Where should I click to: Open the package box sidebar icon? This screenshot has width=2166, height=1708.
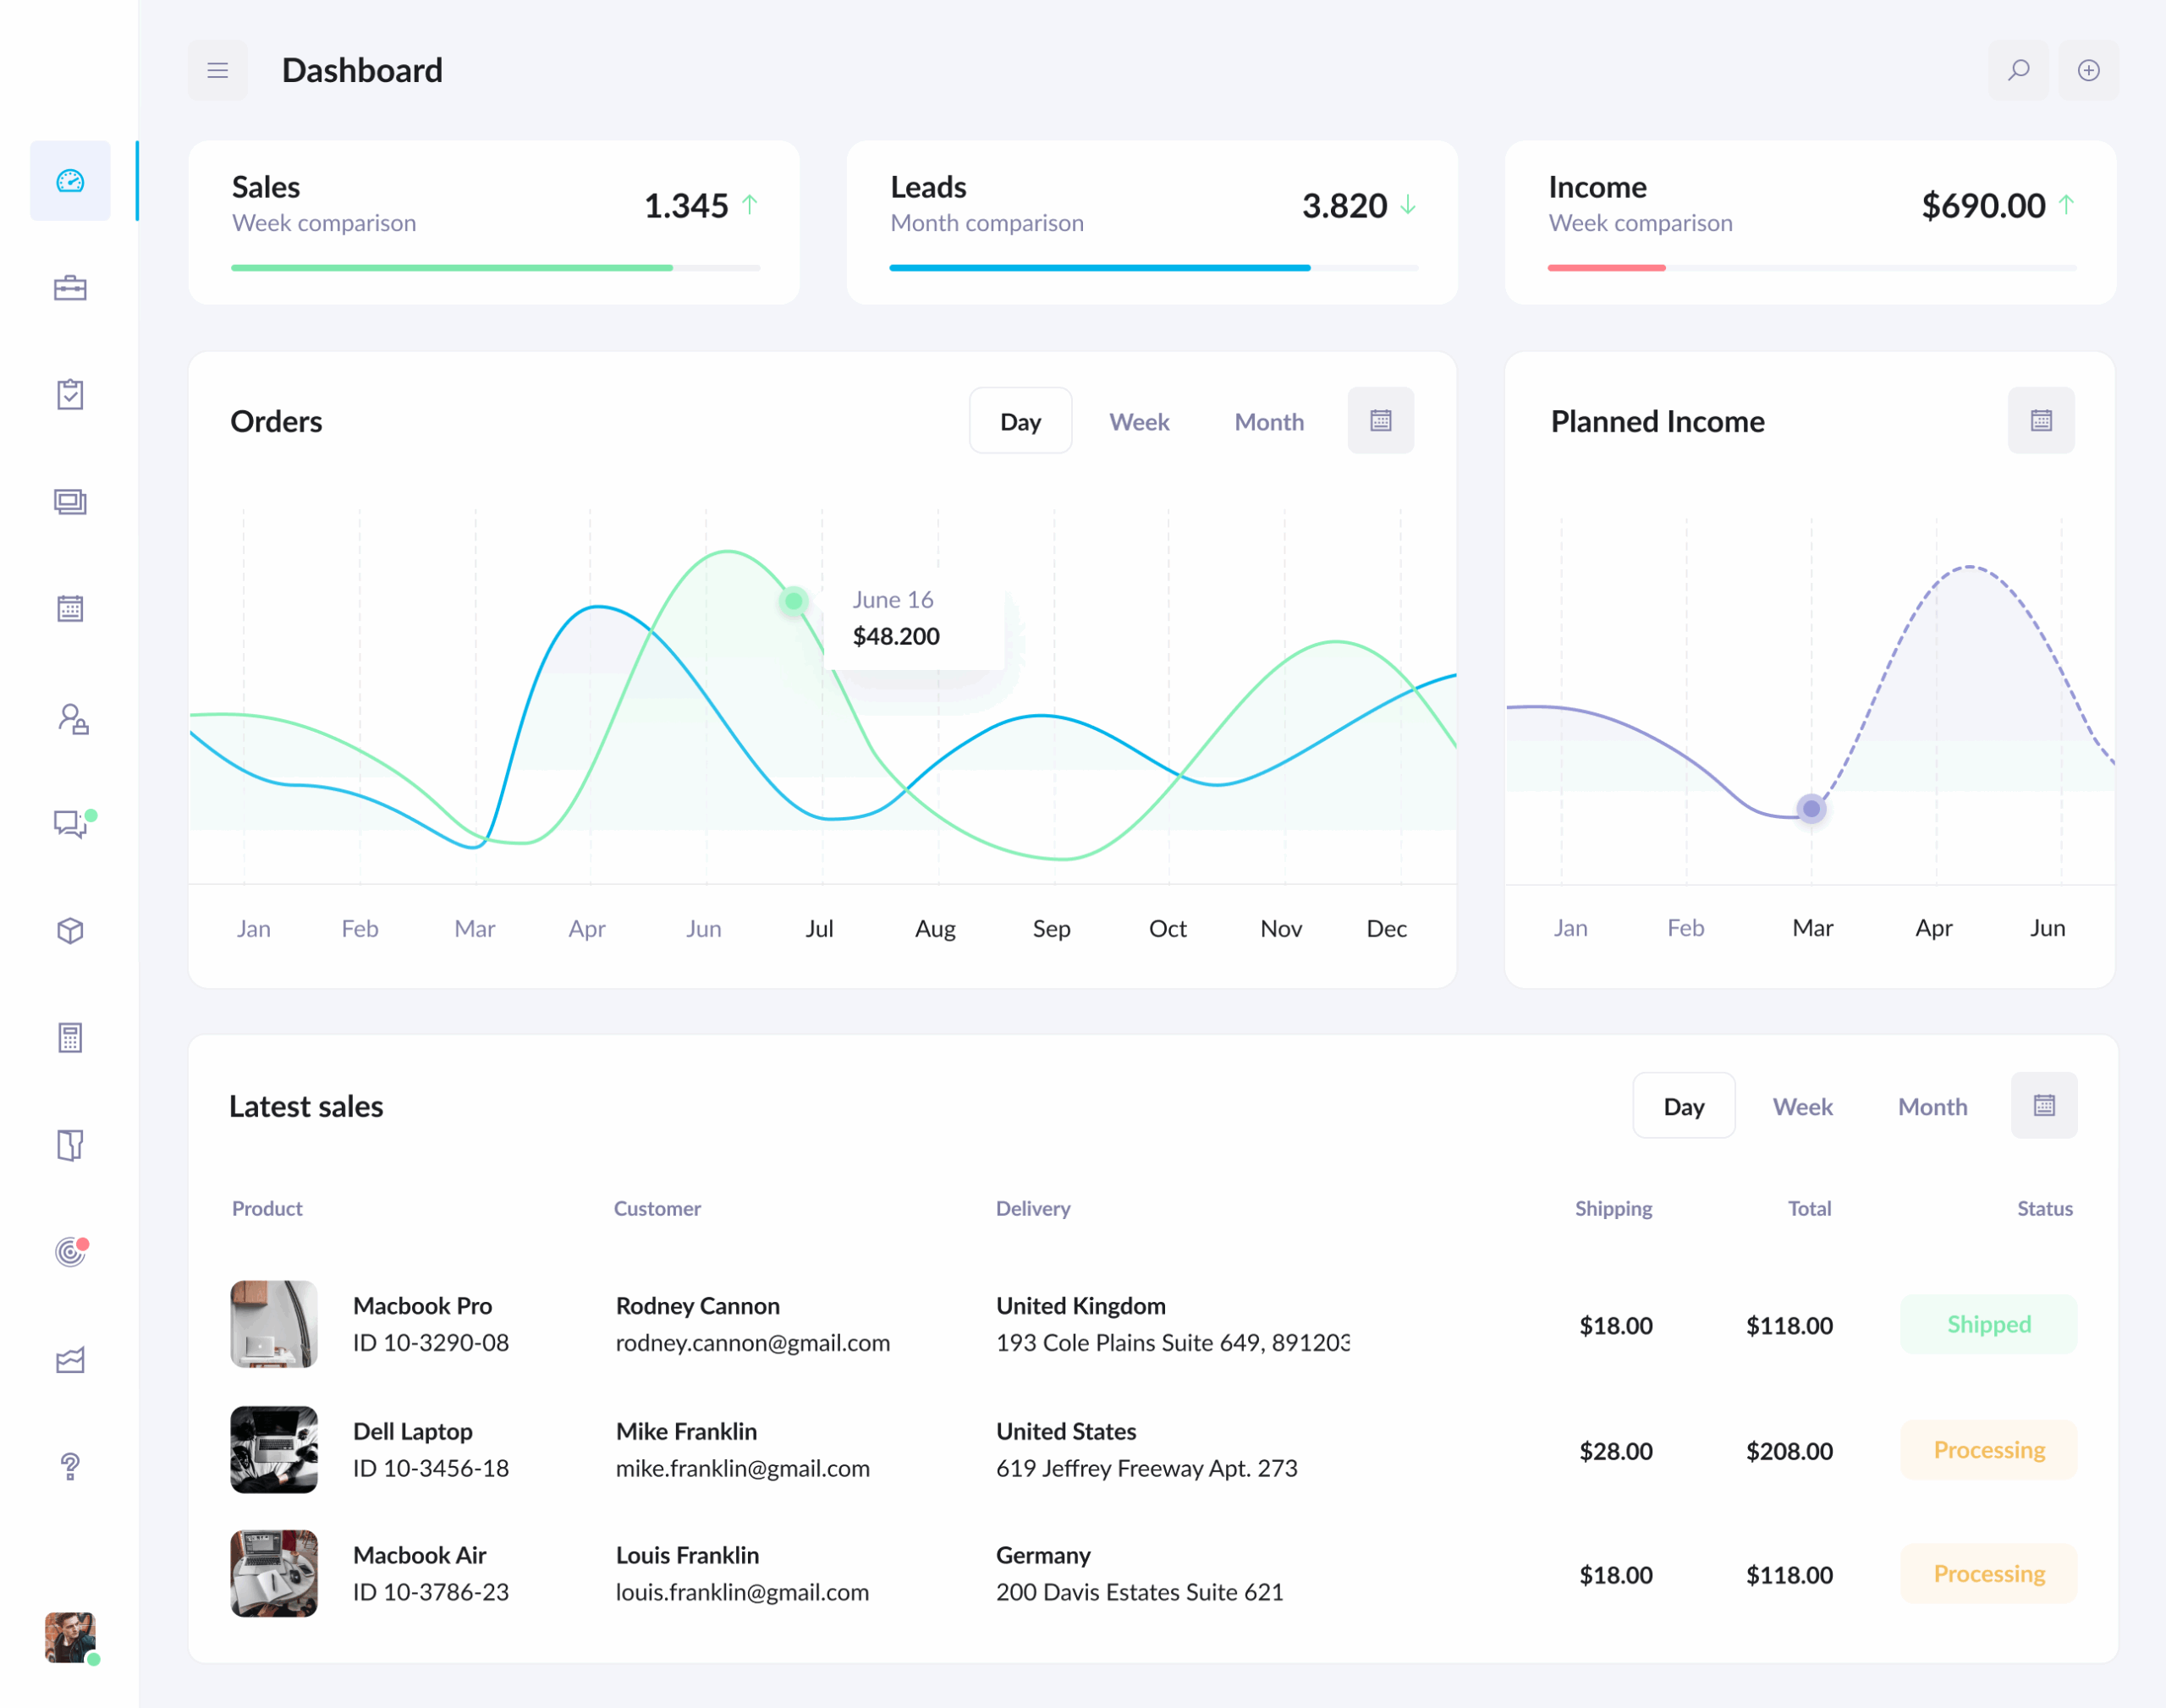pyautogui.click(x=70, y=931)
